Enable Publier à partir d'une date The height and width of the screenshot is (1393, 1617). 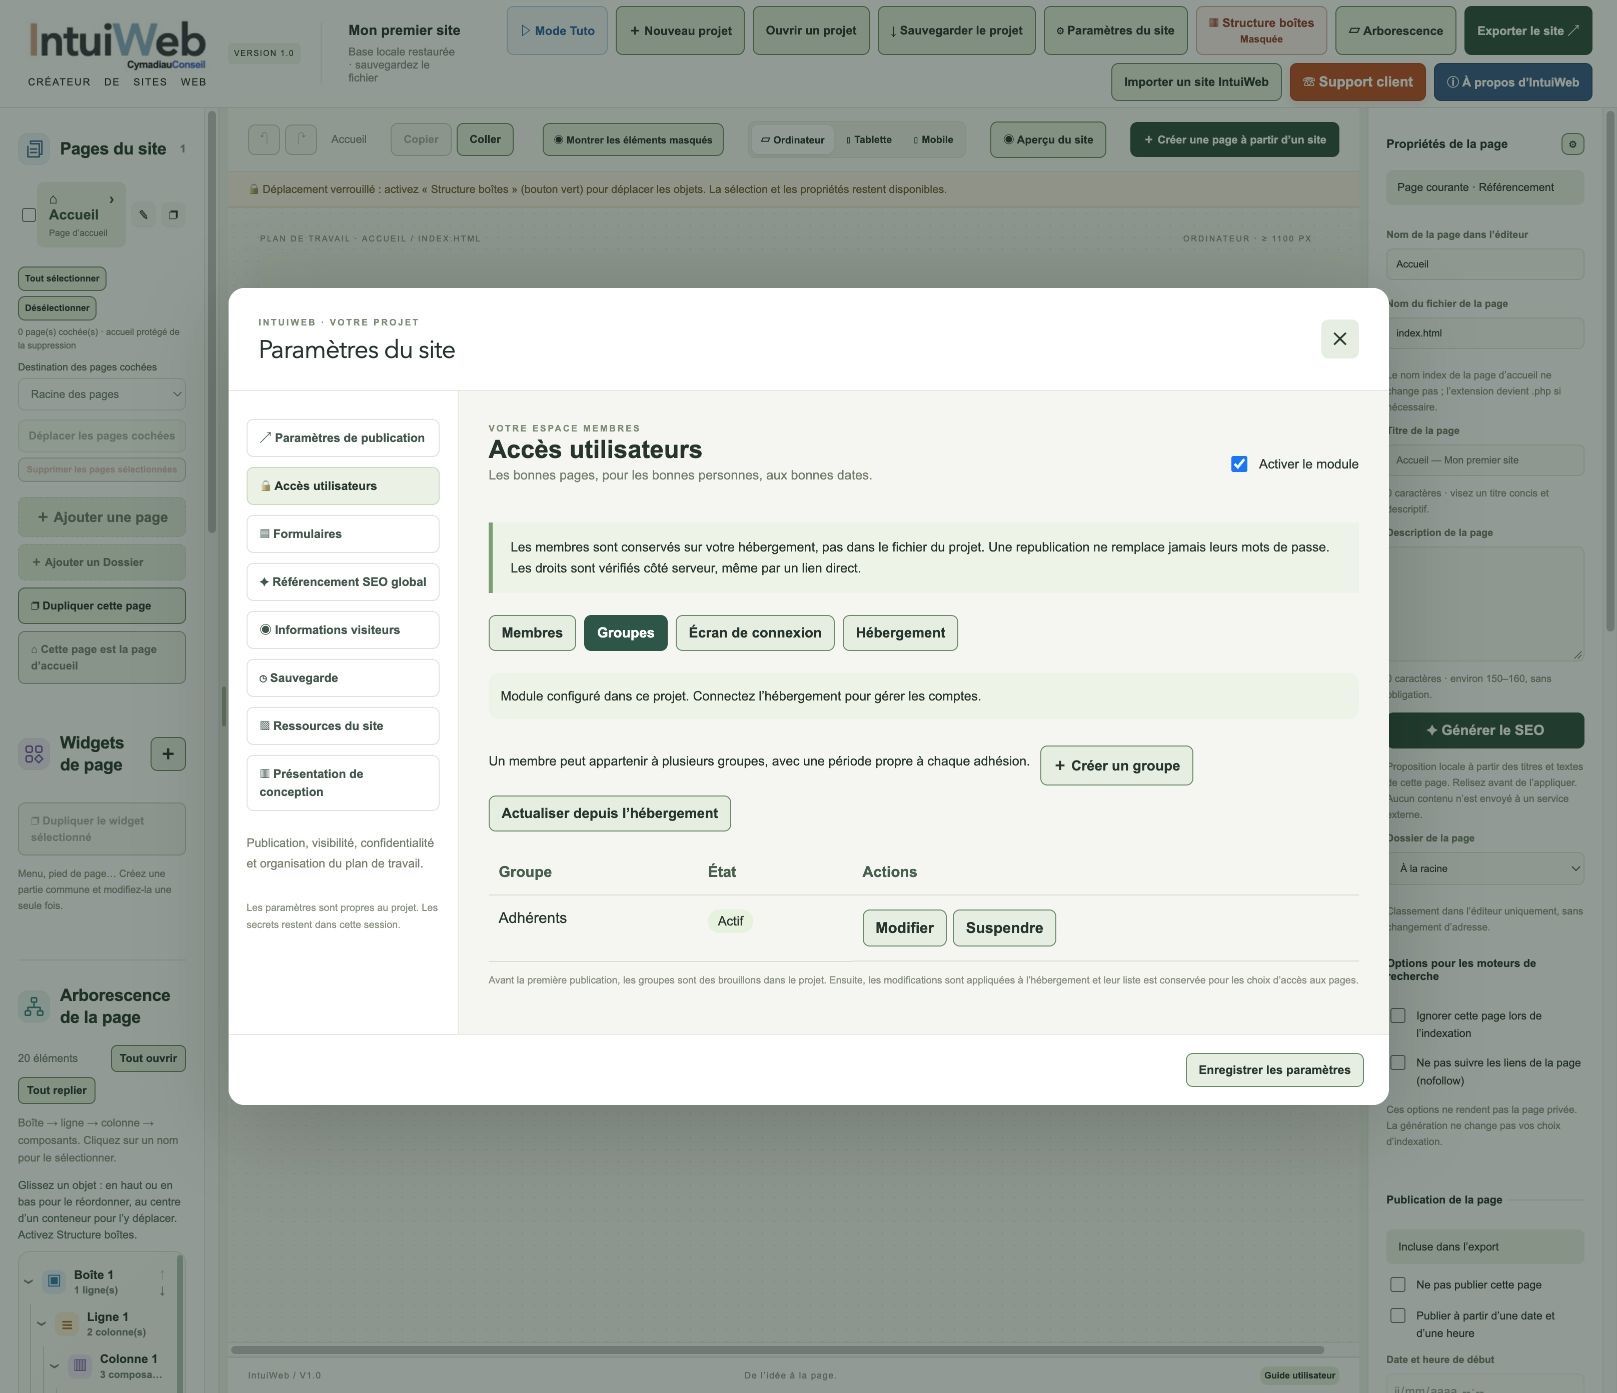pyautogui.click(x=1398, y=1316)
